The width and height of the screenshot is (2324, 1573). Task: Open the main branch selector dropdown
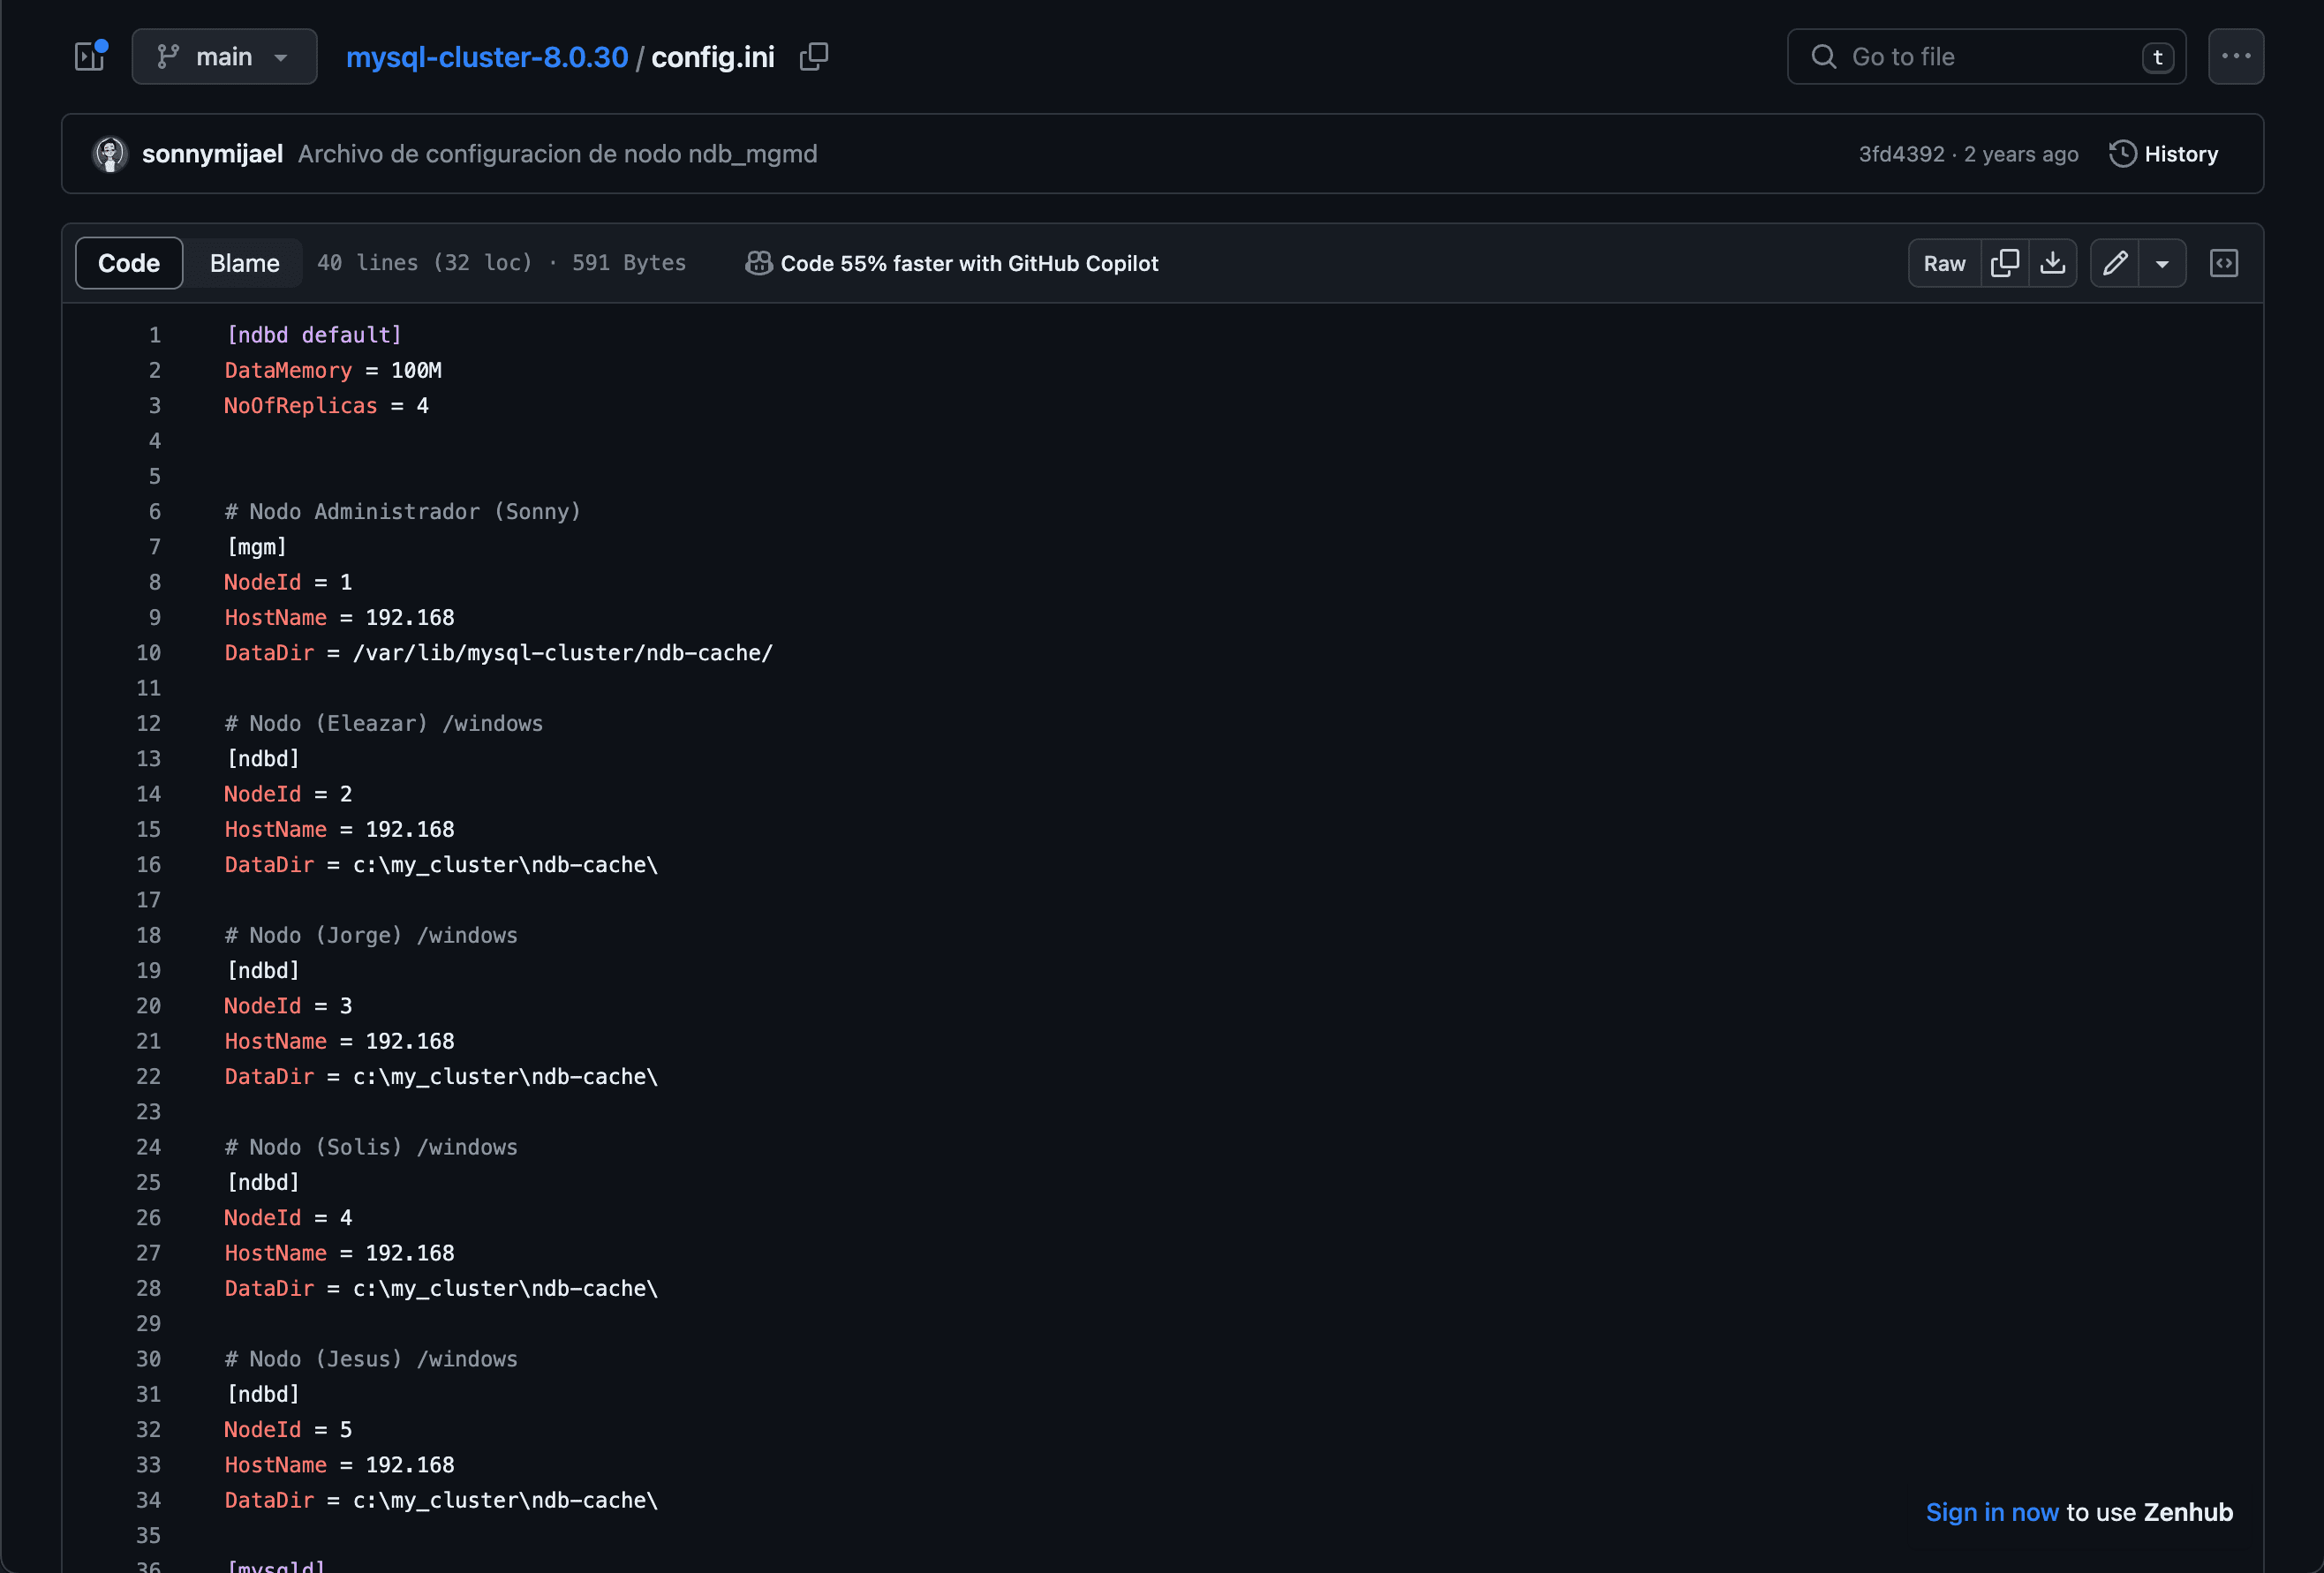[x=224, y=56]
